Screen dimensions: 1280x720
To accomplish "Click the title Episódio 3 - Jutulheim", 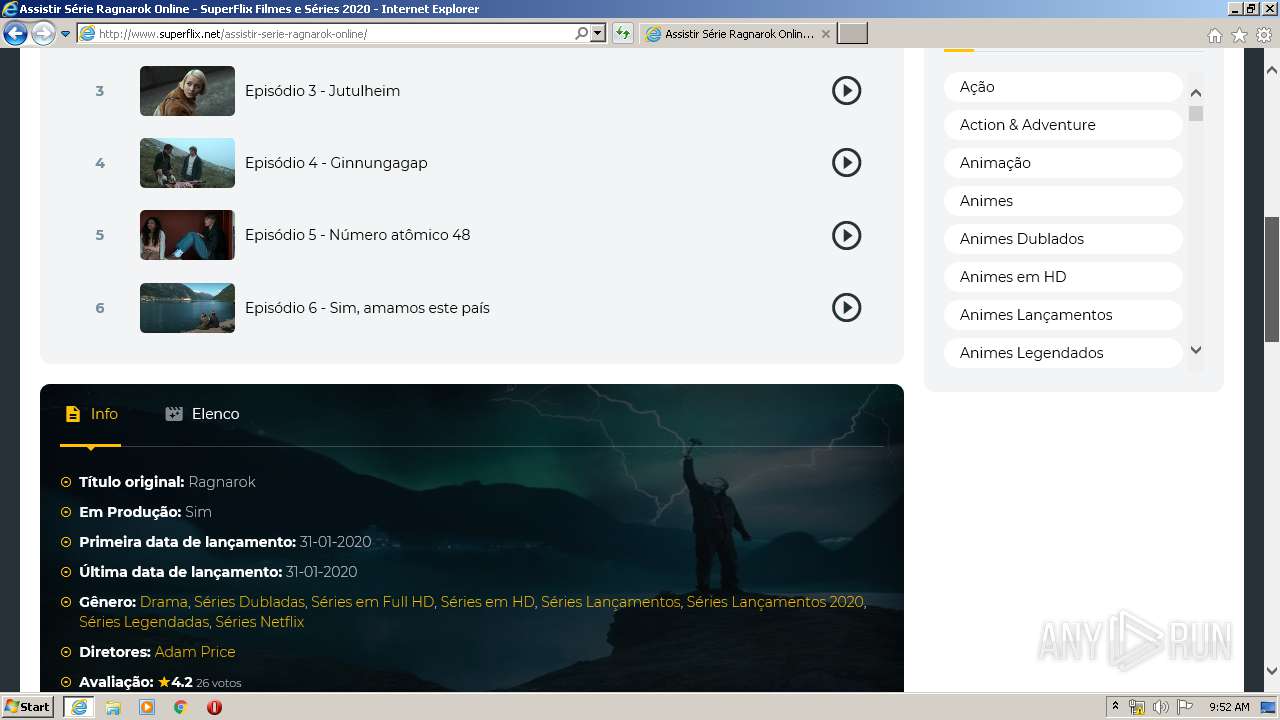I will [322, 91].
